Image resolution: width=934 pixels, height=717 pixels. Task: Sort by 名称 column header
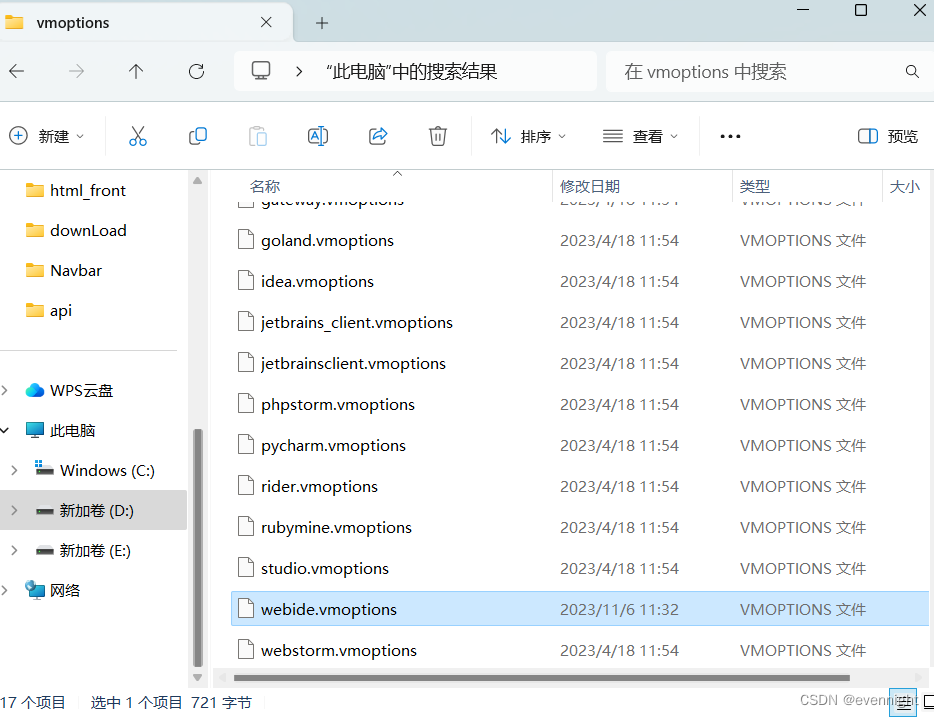click(x=265, y=186)
